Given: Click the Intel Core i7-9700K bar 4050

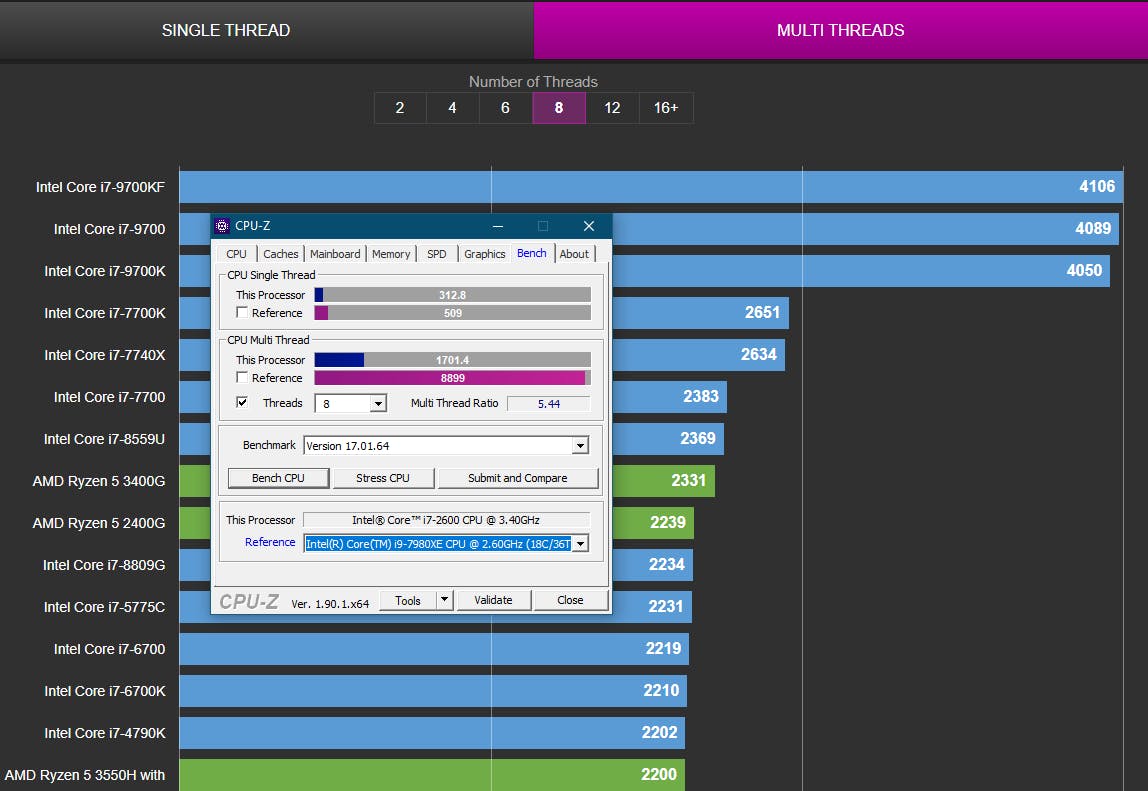Looking at the screenshot, I should 861,270.
